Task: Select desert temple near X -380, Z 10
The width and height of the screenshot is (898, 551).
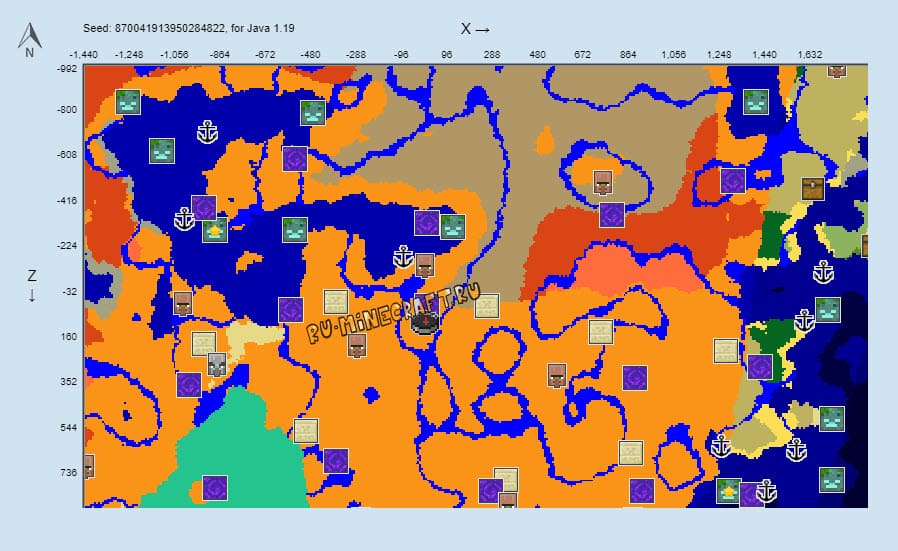Action: coord(336,302)
